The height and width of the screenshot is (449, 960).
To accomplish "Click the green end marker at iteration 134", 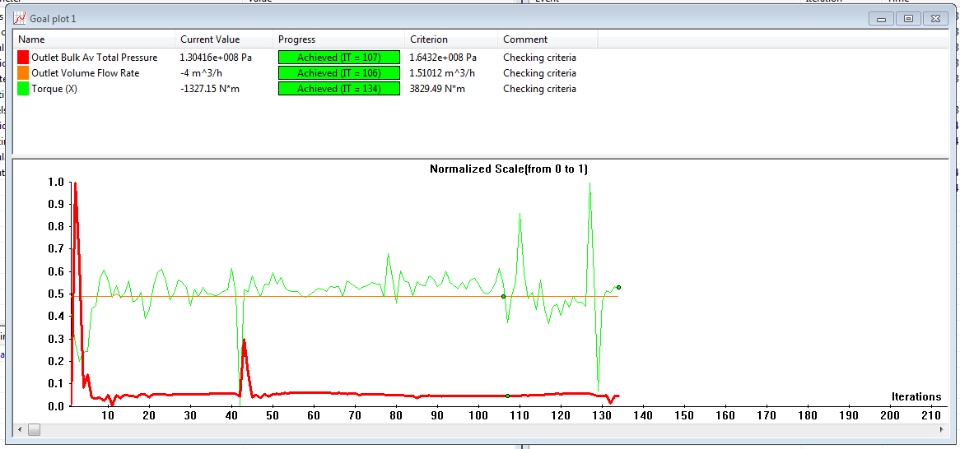I will pos(618,287).
